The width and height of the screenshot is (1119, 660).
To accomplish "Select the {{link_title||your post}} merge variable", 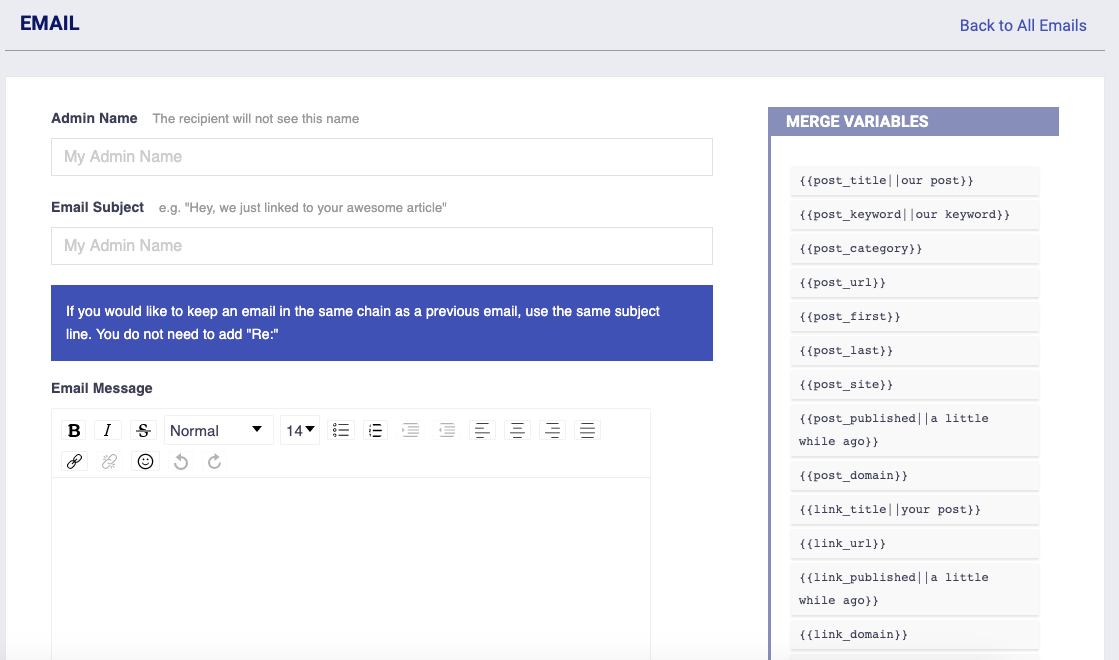I will pyautogui.click(x=914, y=509).
